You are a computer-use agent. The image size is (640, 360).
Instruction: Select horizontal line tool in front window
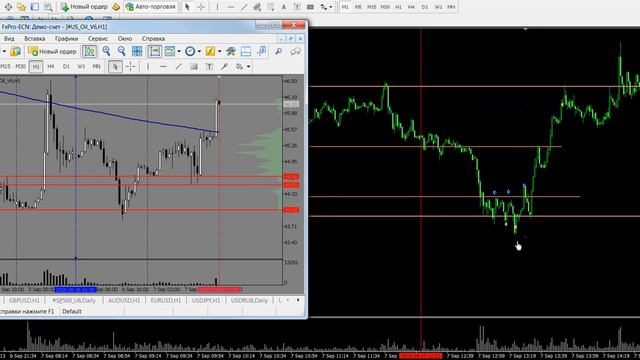(x=163, y=67)
